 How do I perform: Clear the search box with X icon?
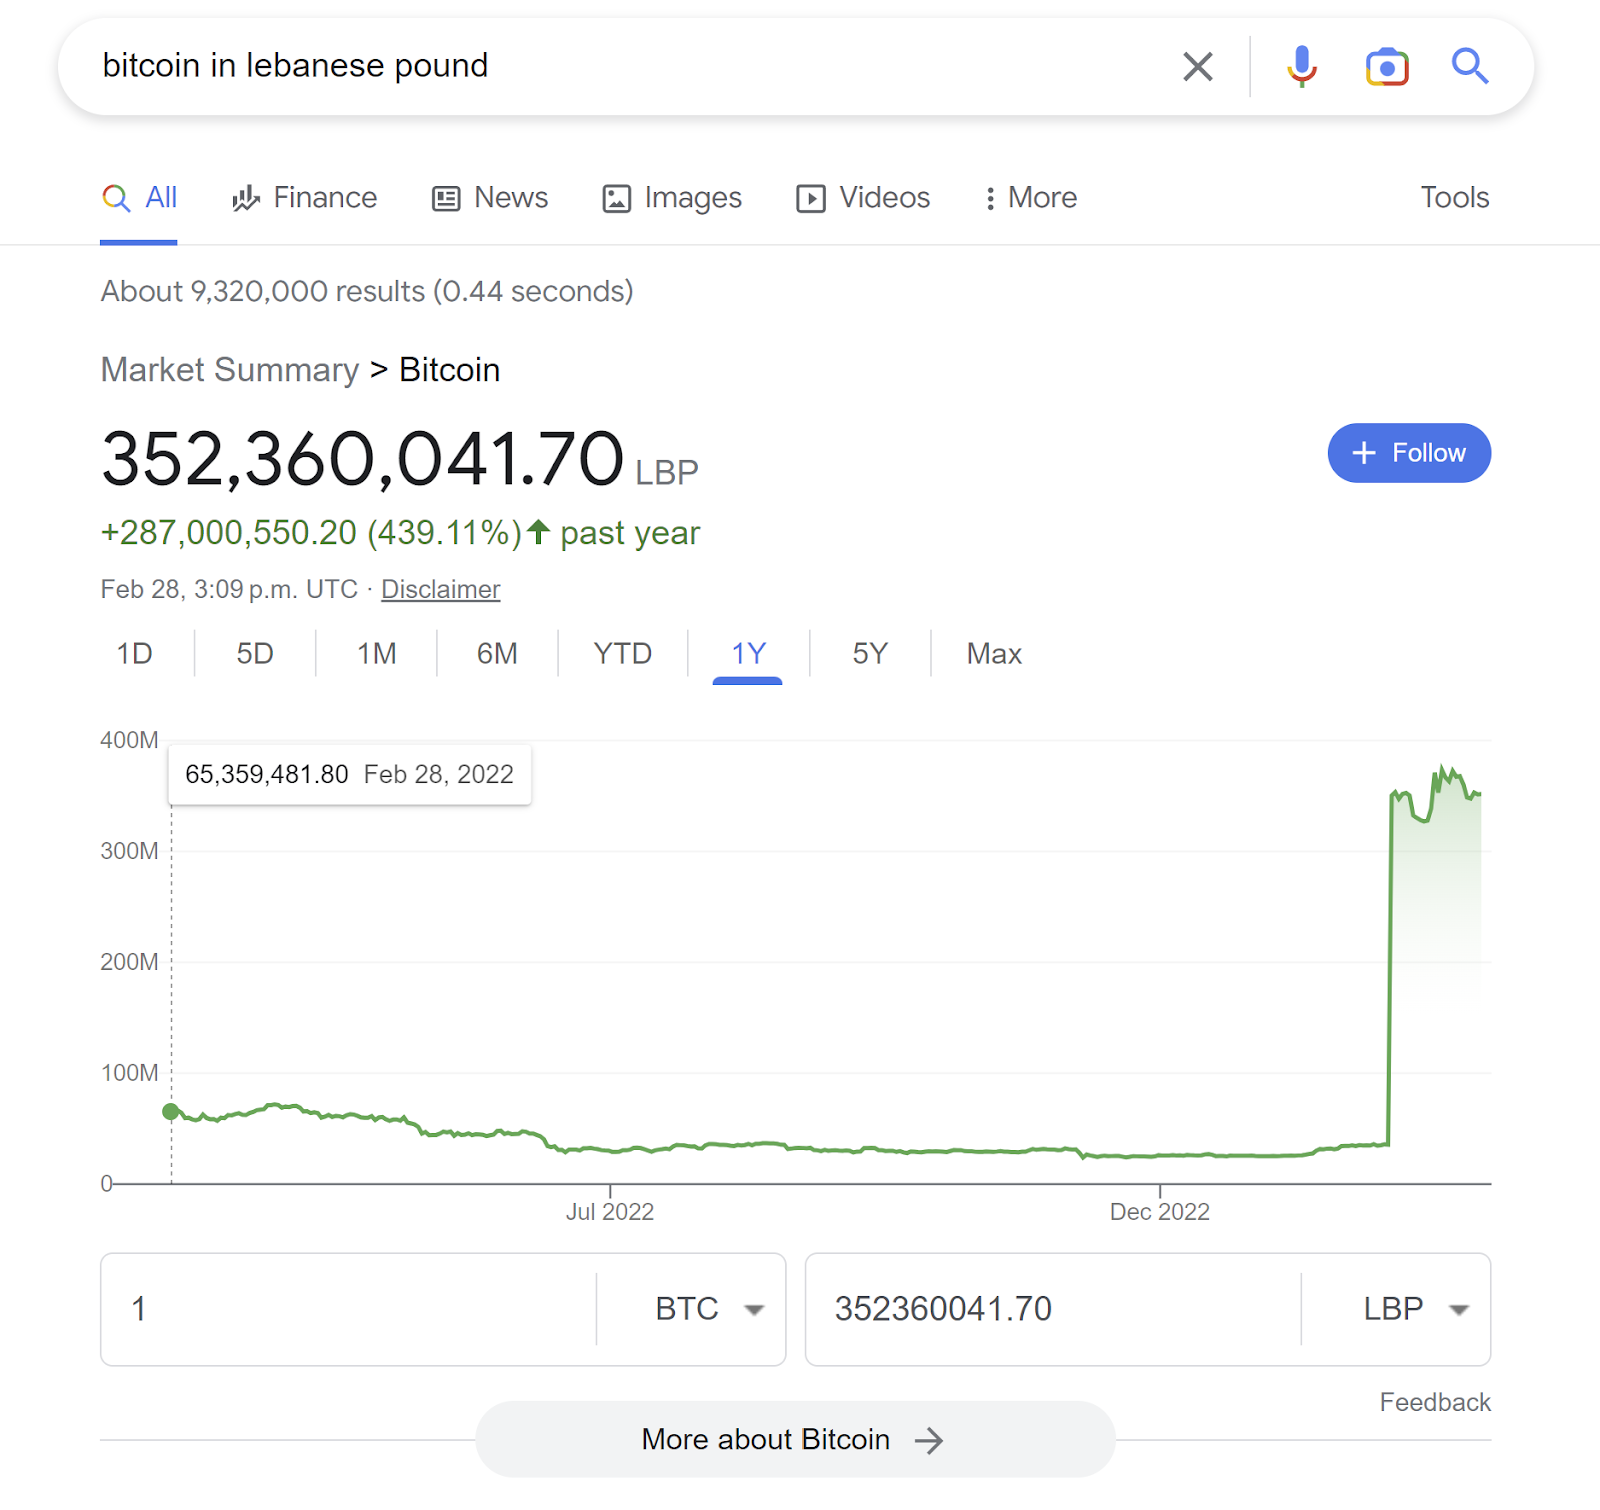(1197, 67)
